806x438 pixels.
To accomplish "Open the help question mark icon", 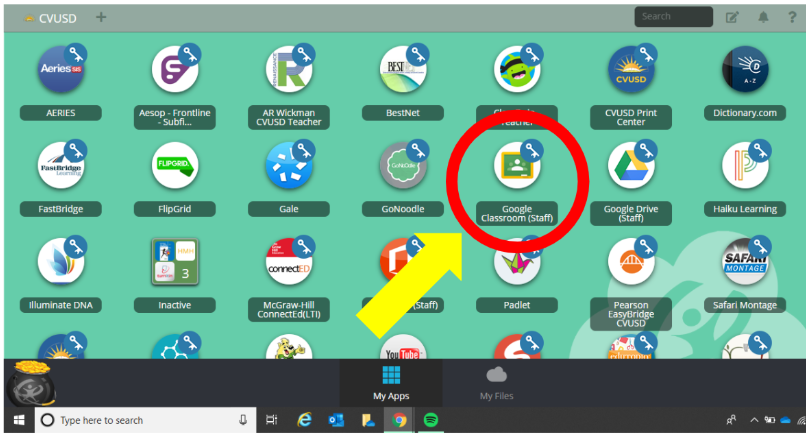I will [792, 17].
